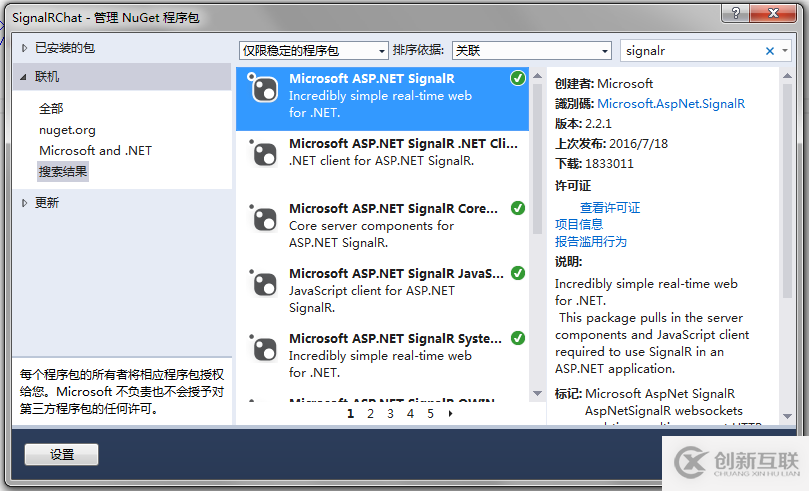809x491 pixels.
Task: Click details pane scroll up arrow
Action: [787, 76]
